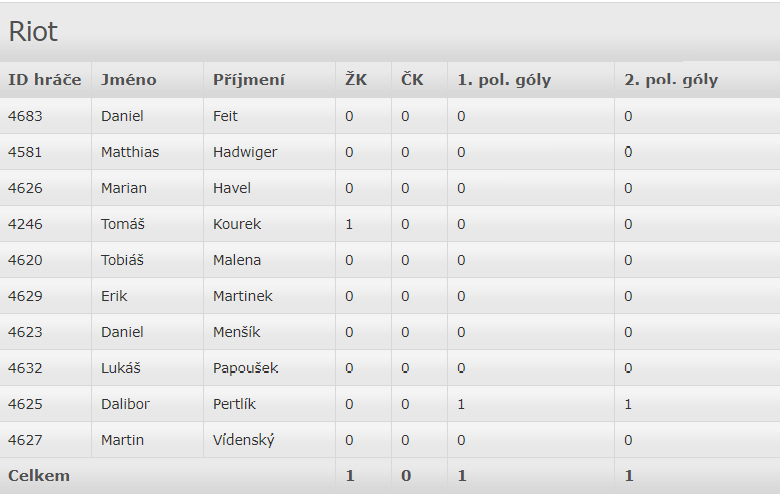Click the ČK column header
781x496 pixels.
[x=412, y=80]
